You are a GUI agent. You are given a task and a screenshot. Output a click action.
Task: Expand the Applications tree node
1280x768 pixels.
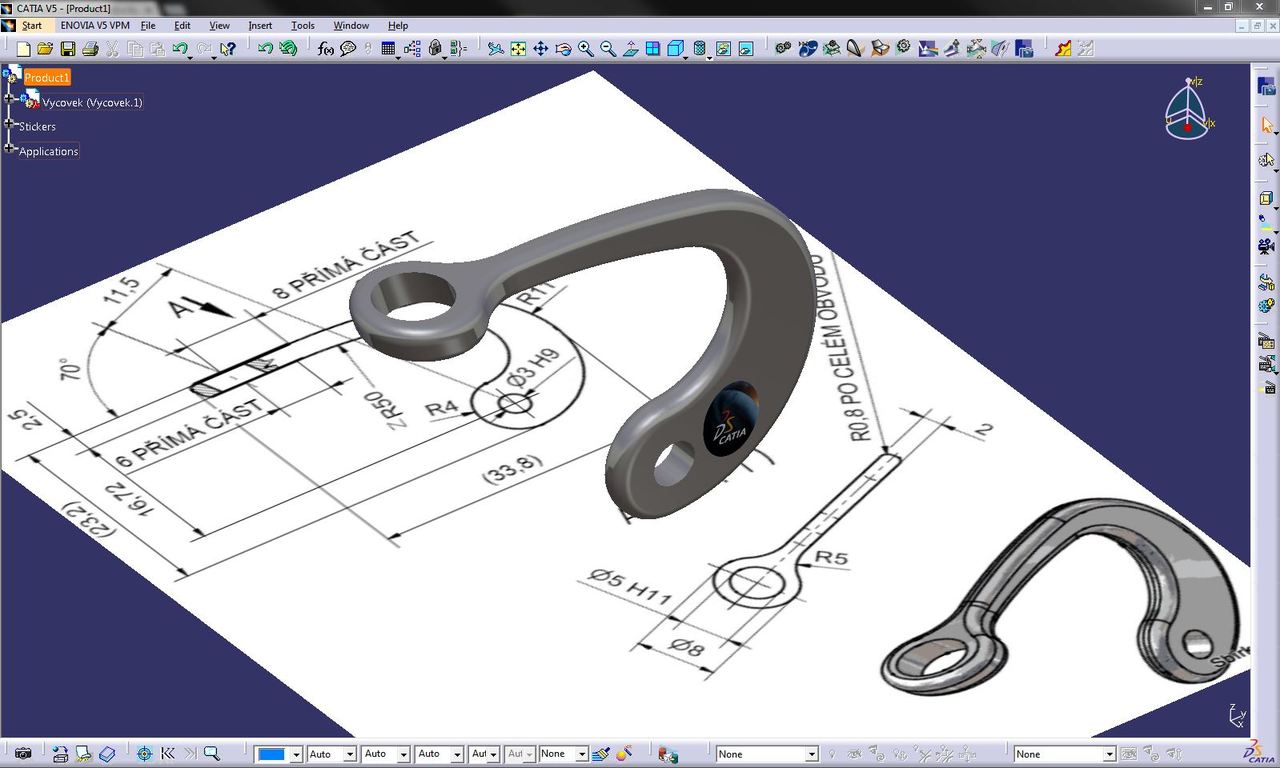pyautogui.click(x=10, y=149)
